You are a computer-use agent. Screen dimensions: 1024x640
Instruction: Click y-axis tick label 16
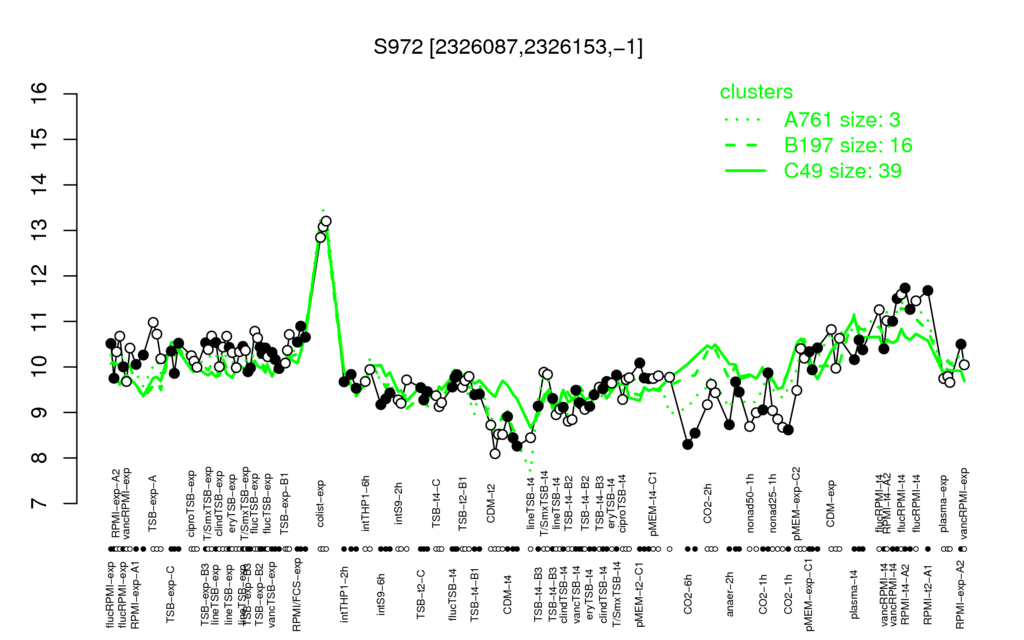[x=39, y=94]
